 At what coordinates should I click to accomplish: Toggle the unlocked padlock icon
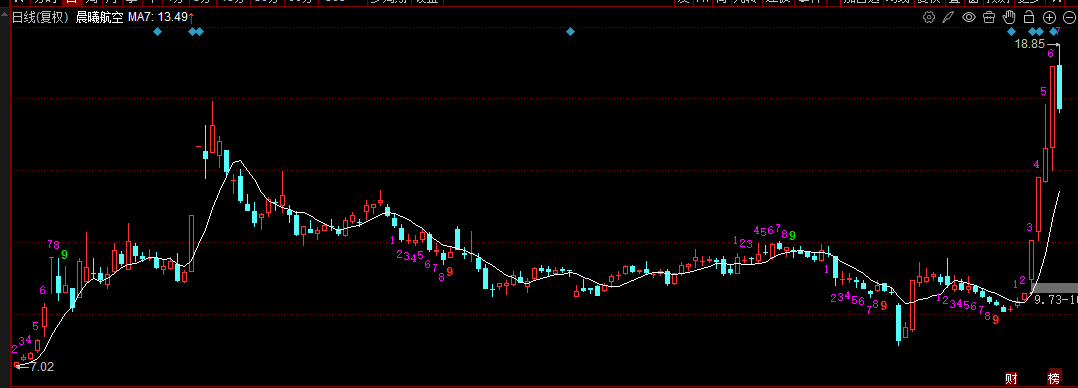coord(1029,17)
